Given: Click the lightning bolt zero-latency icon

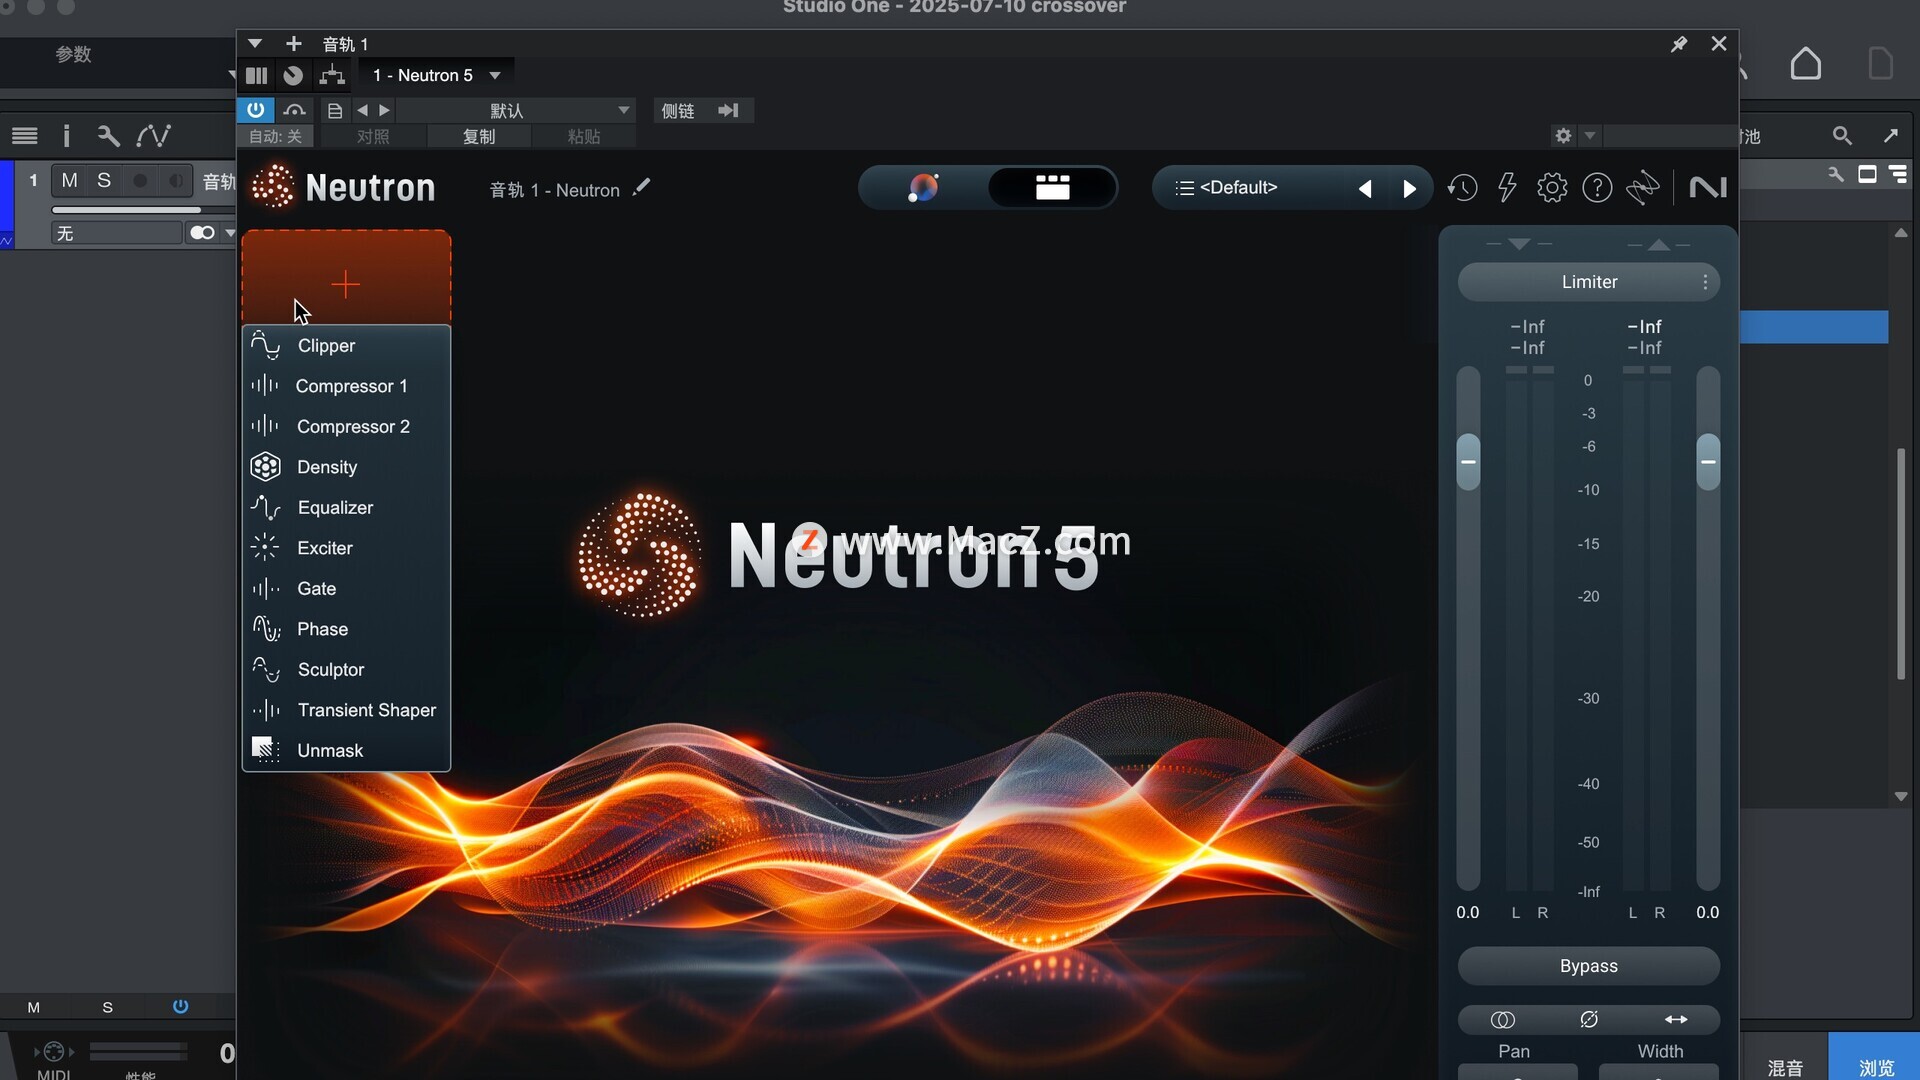Looking at the screenshot, I should click(x=1507, y=187).
